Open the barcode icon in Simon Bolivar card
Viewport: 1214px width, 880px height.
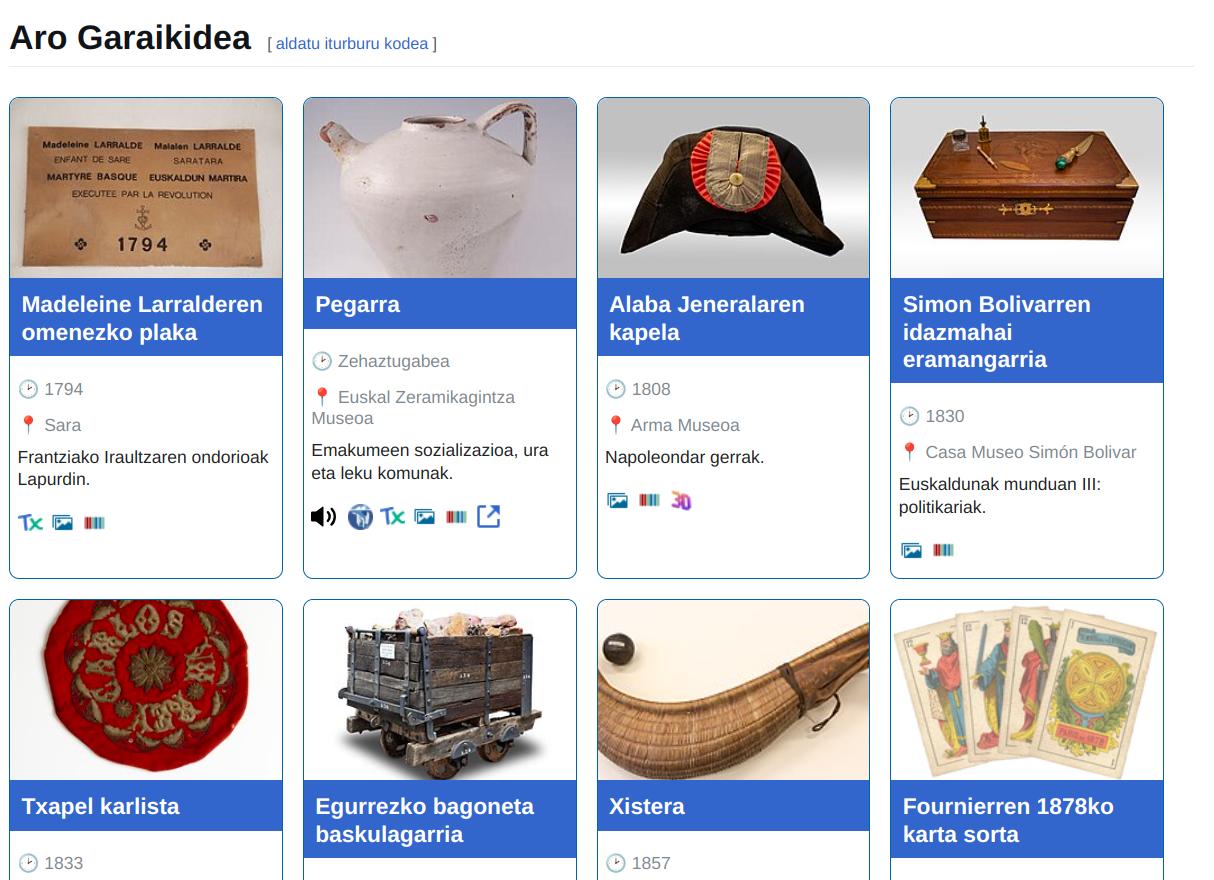(x=943, y=550)
